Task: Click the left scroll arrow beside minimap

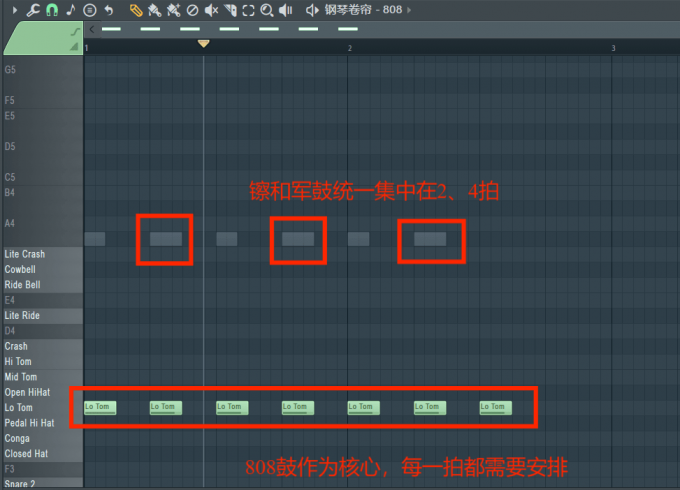Action: (92, 29)
